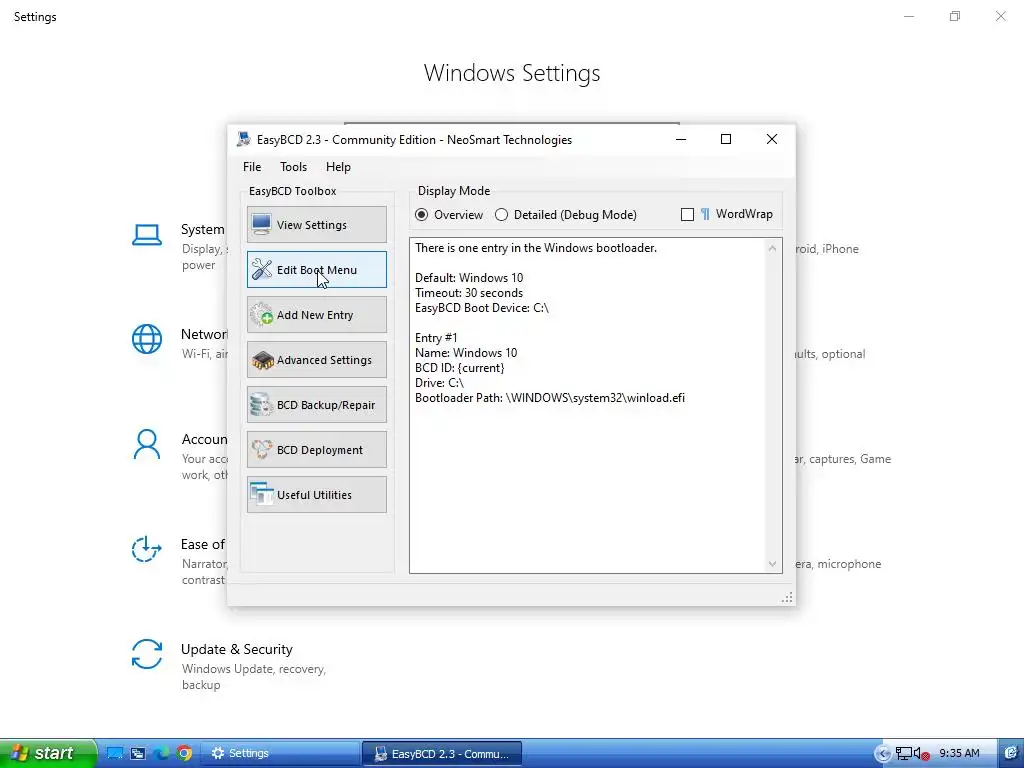Screen dimensions: 1024x768
Task: Click 'Timeout: 30 seconds' text line
Action: pyautogui.click(x=469, y=293)
